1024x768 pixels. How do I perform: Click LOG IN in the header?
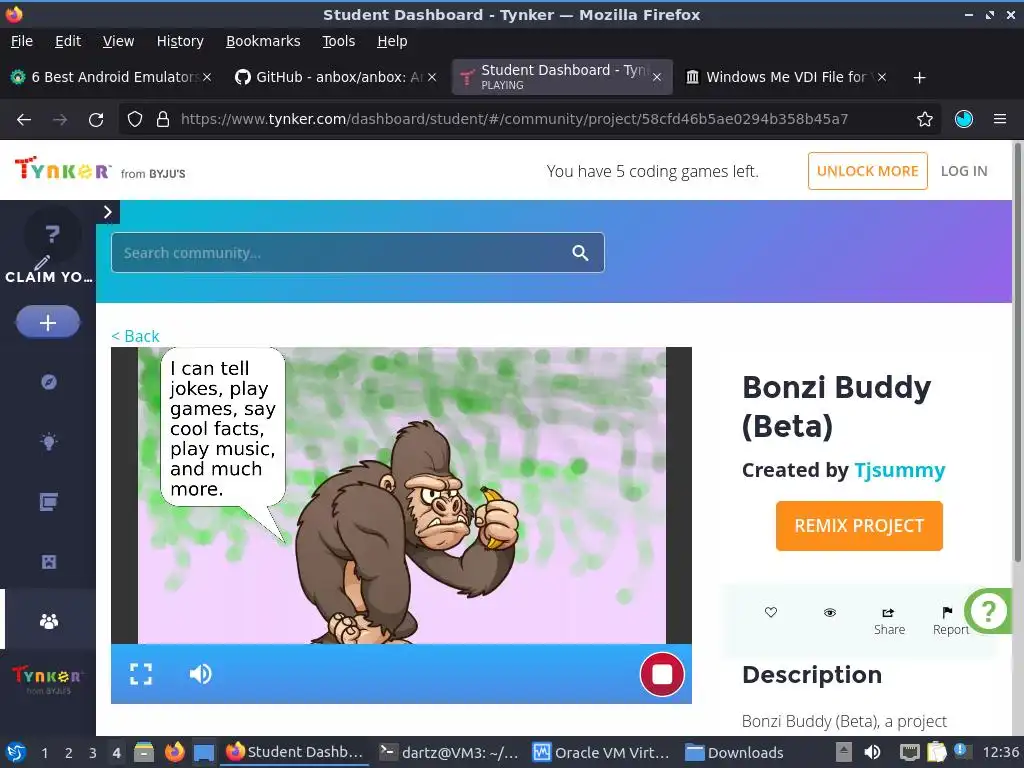pos(964,171)
